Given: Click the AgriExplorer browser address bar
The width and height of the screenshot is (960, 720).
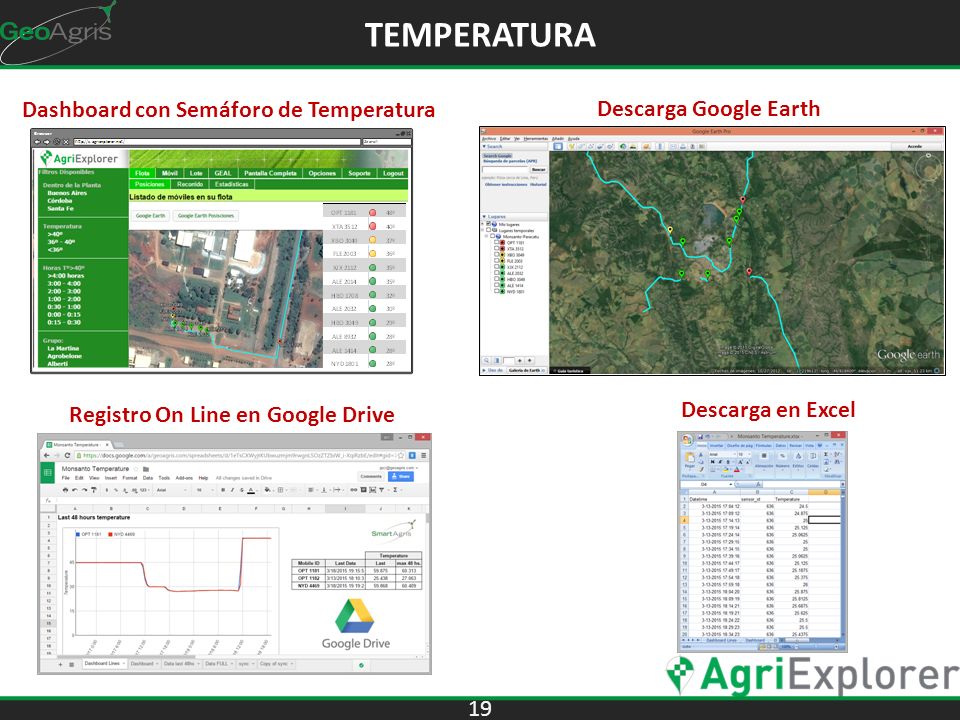Looking at the screenshot, I should pos(217,141).
